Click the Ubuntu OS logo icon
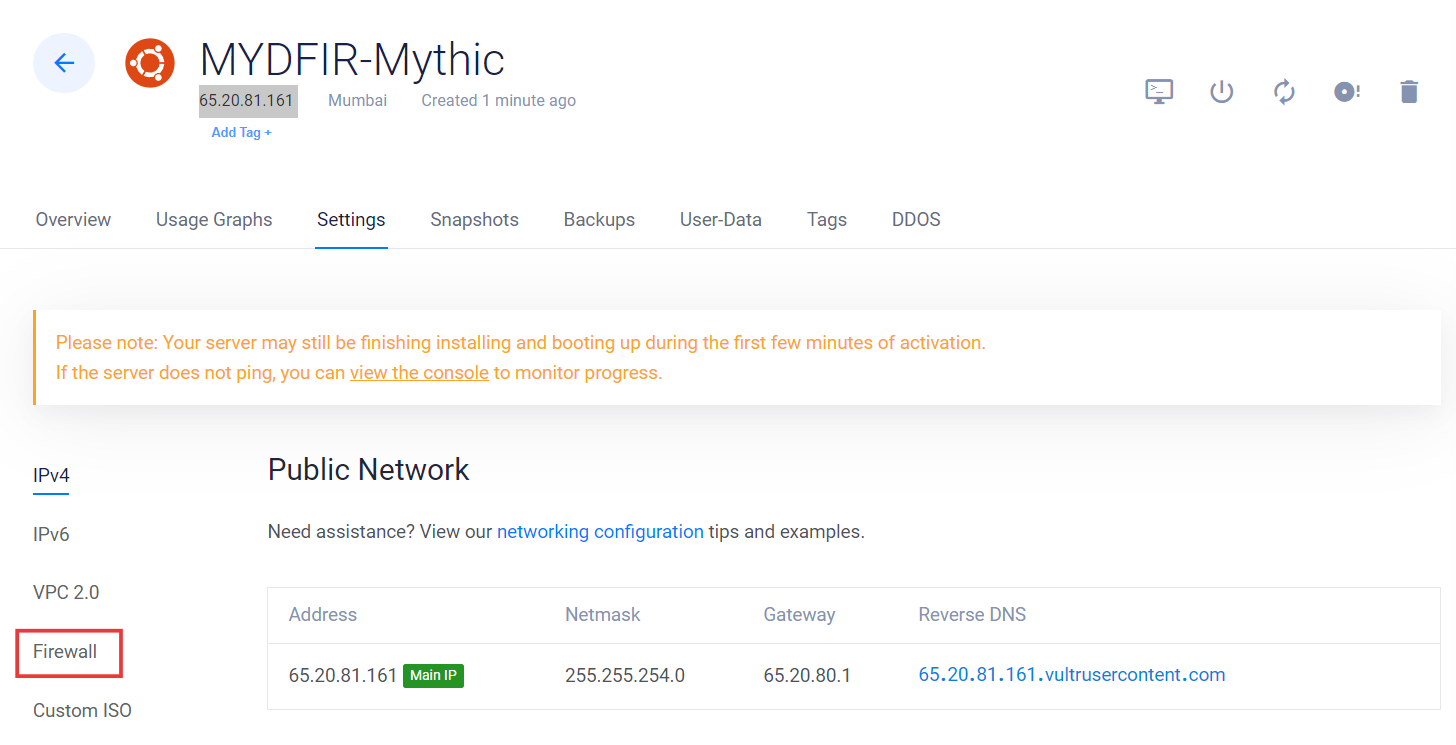This screenshot has width=1456, height=745. point(150,63)
